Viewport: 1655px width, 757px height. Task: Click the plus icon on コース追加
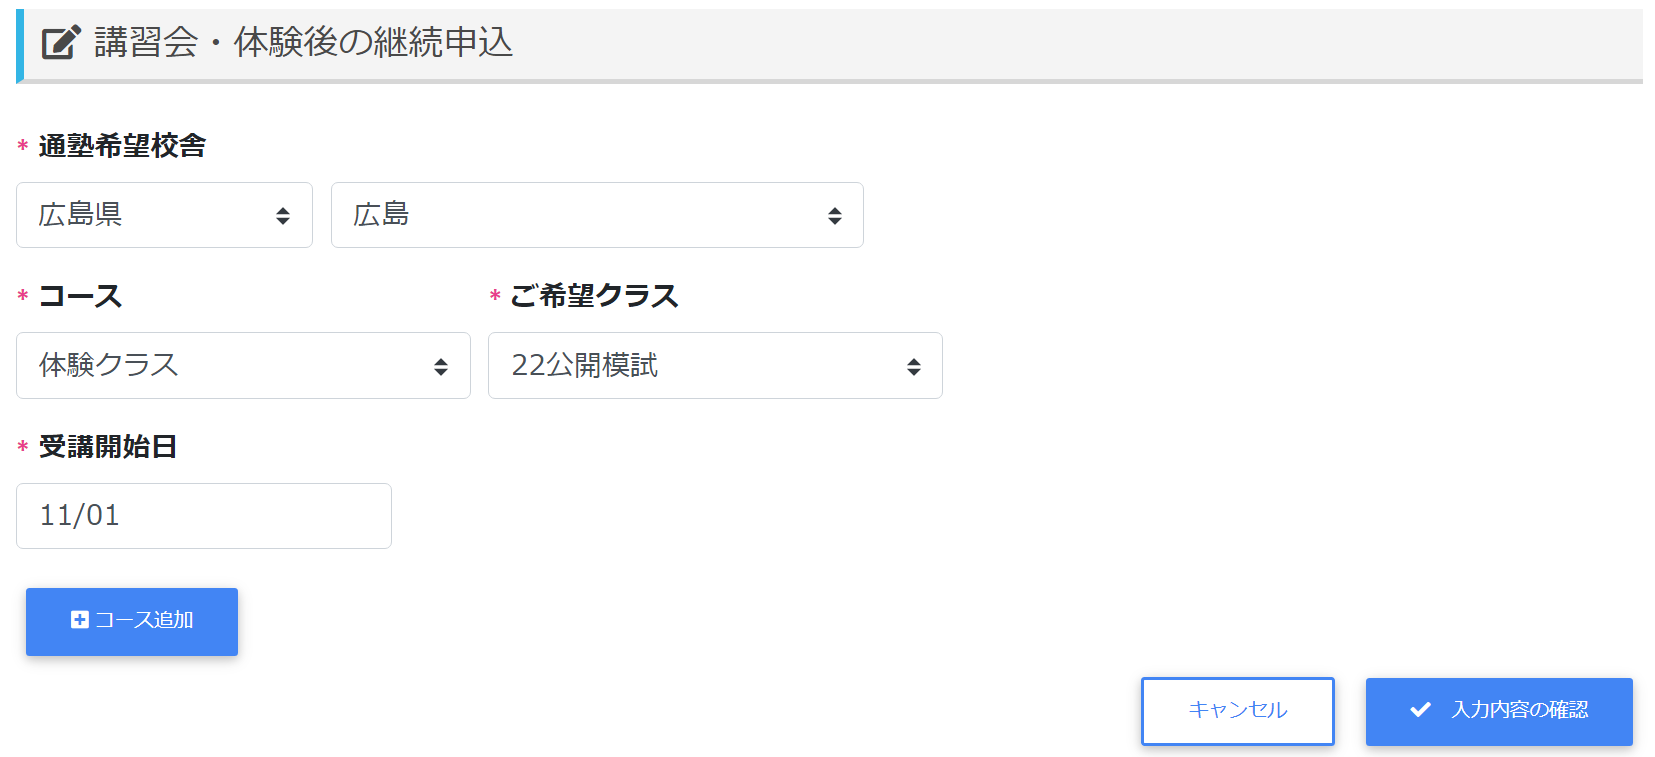(80, 620)
